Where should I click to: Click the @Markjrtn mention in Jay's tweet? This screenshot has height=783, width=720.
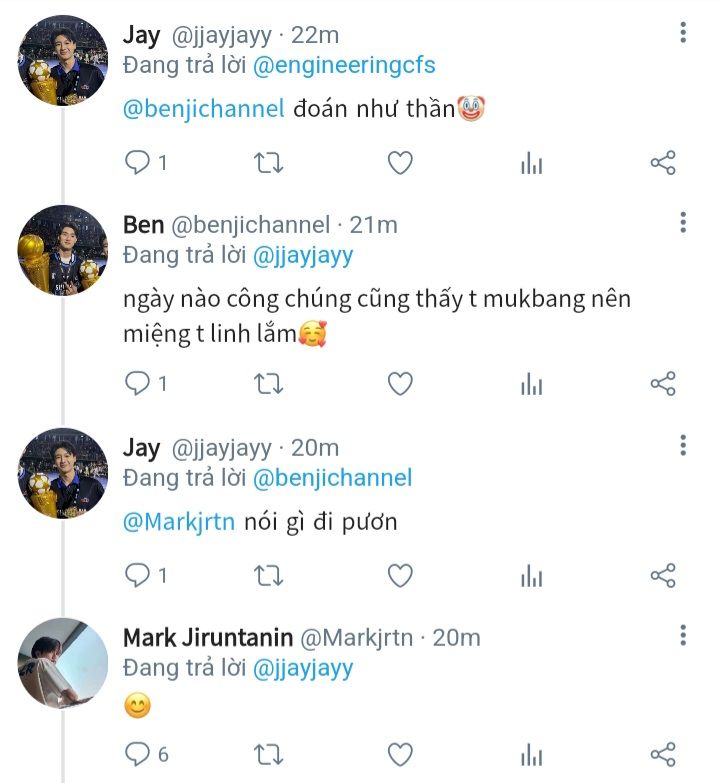tap(179, 522)
